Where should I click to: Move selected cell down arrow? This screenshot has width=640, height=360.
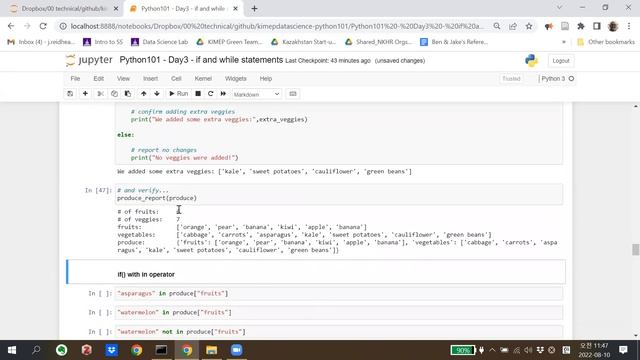point(157,94)
